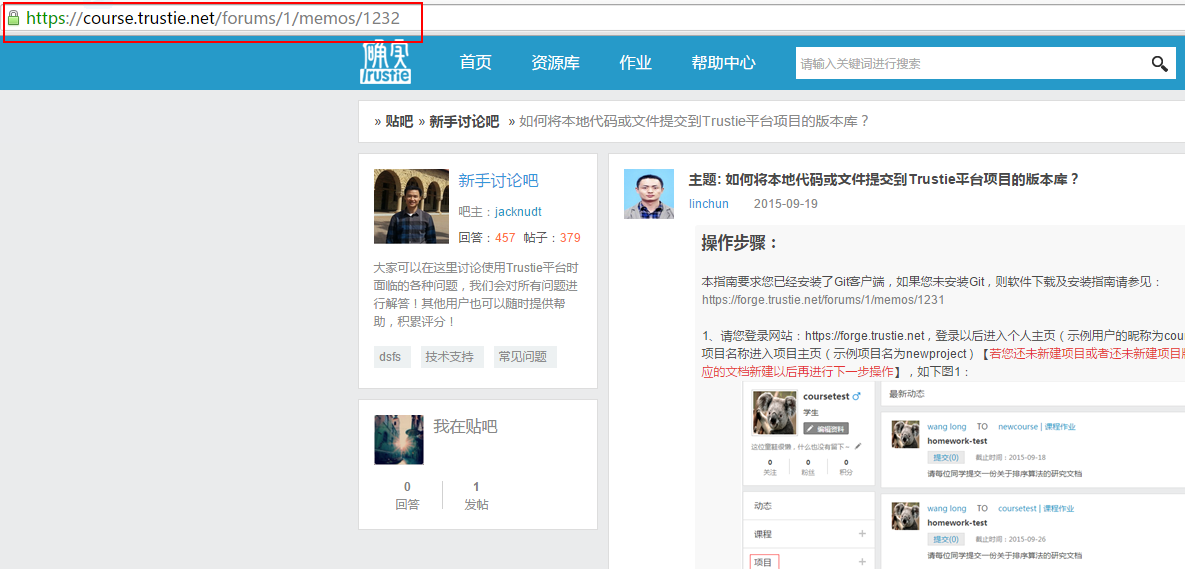Select the 常见问题 tag
Image resolution: width=1185 pixels, height=569 pixels.
pyautogui.click(x=525, y=357)
